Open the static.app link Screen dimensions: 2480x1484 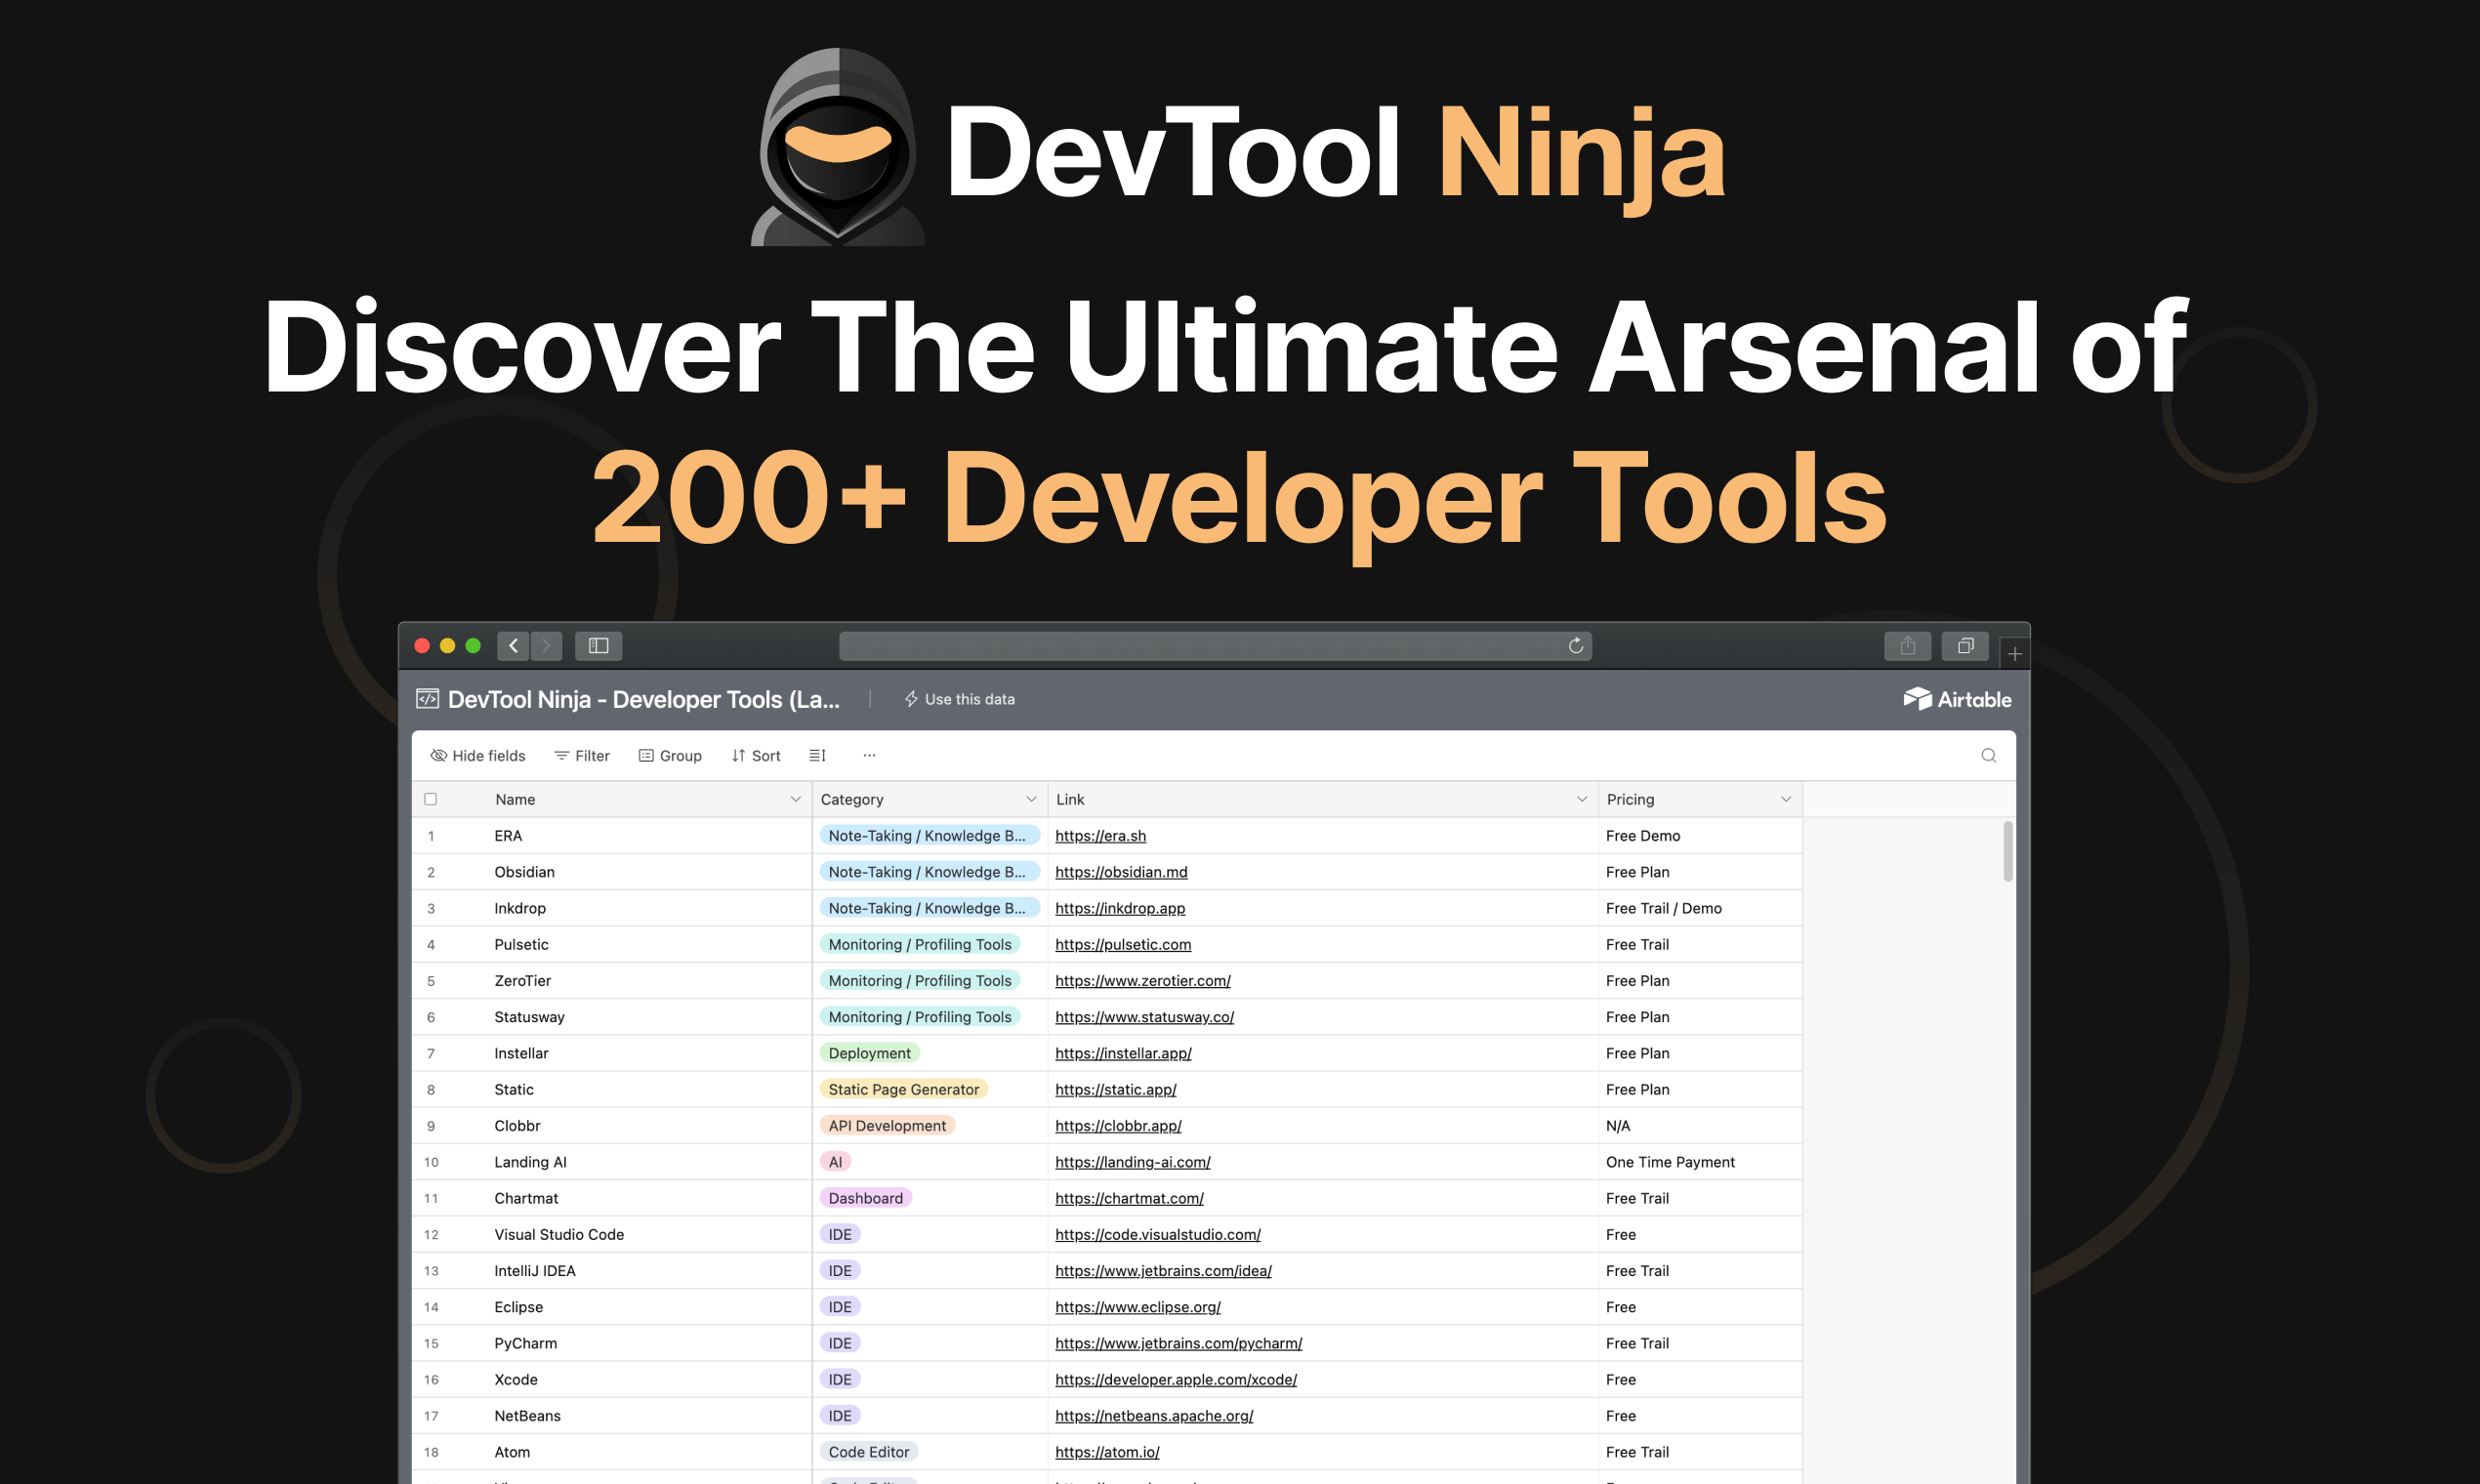click(1115, 1089)
